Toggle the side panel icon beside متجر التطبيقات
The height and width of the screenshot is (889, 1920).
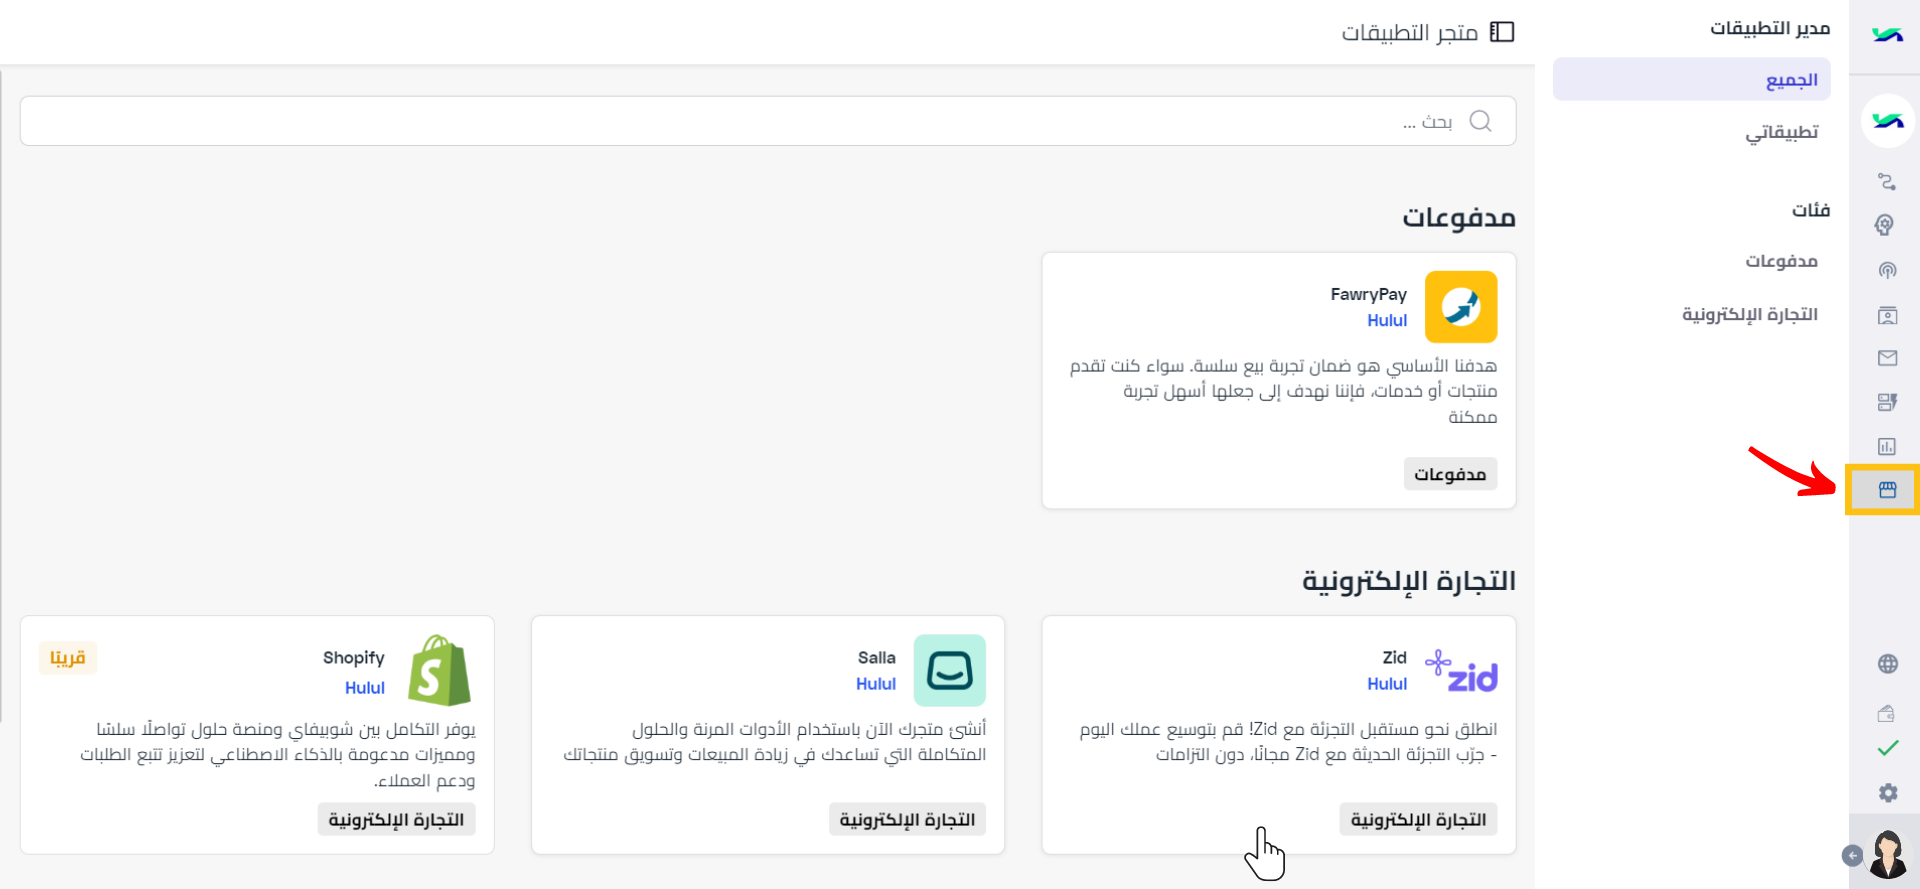[x=1502, y=32]
